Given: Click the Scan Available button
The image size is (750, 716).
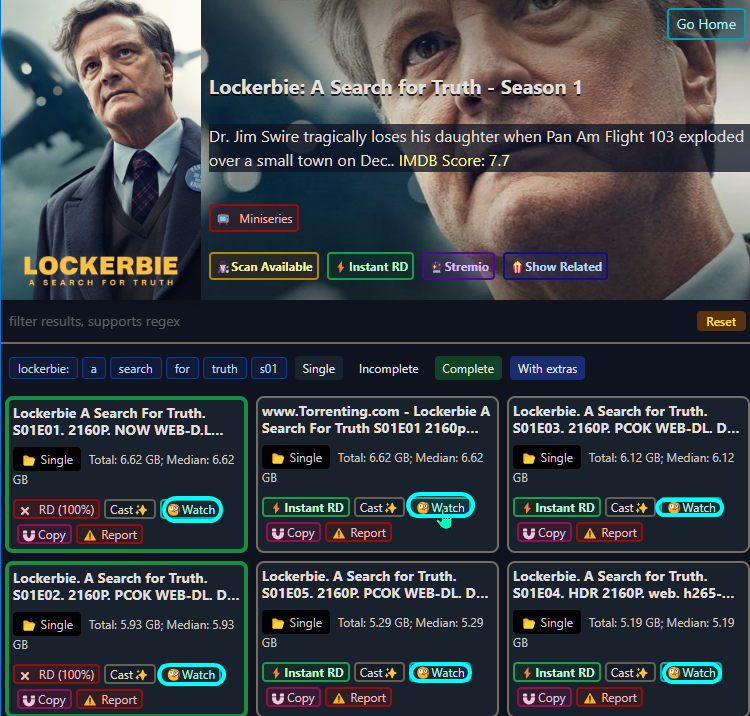Looking at the screenshot, I should click(264, 266).
